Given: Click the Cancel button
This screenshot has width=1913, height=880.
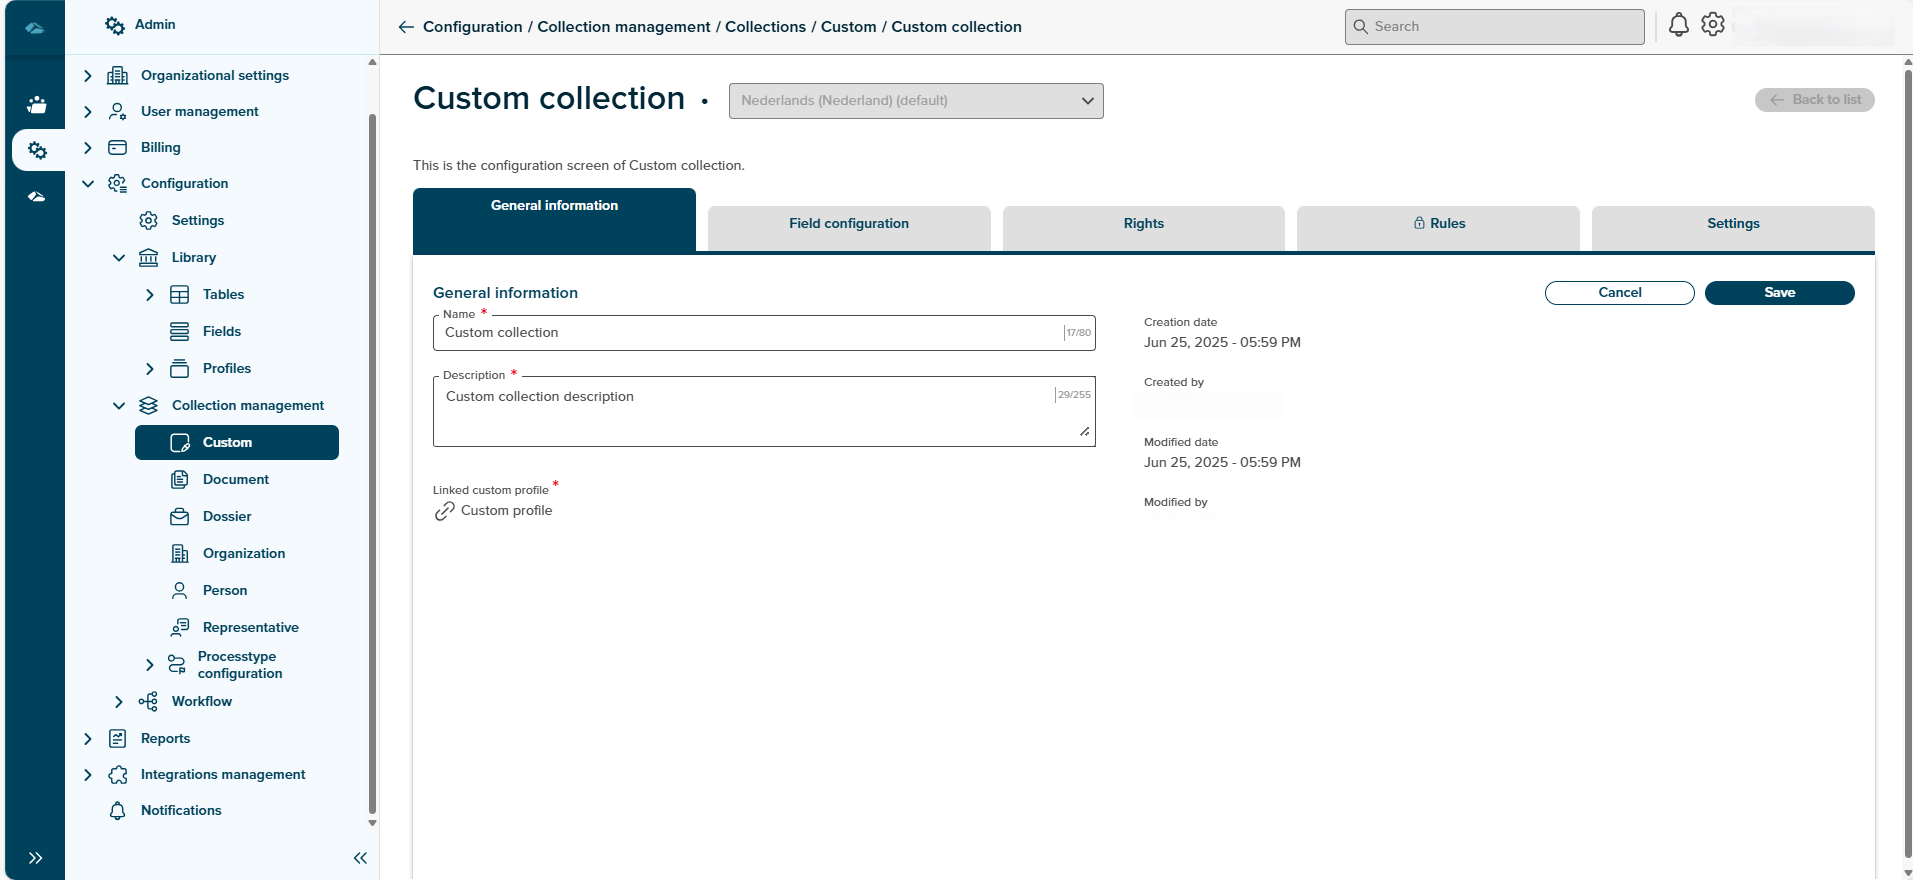Looking at the screenshot, I should point(1619,293).
